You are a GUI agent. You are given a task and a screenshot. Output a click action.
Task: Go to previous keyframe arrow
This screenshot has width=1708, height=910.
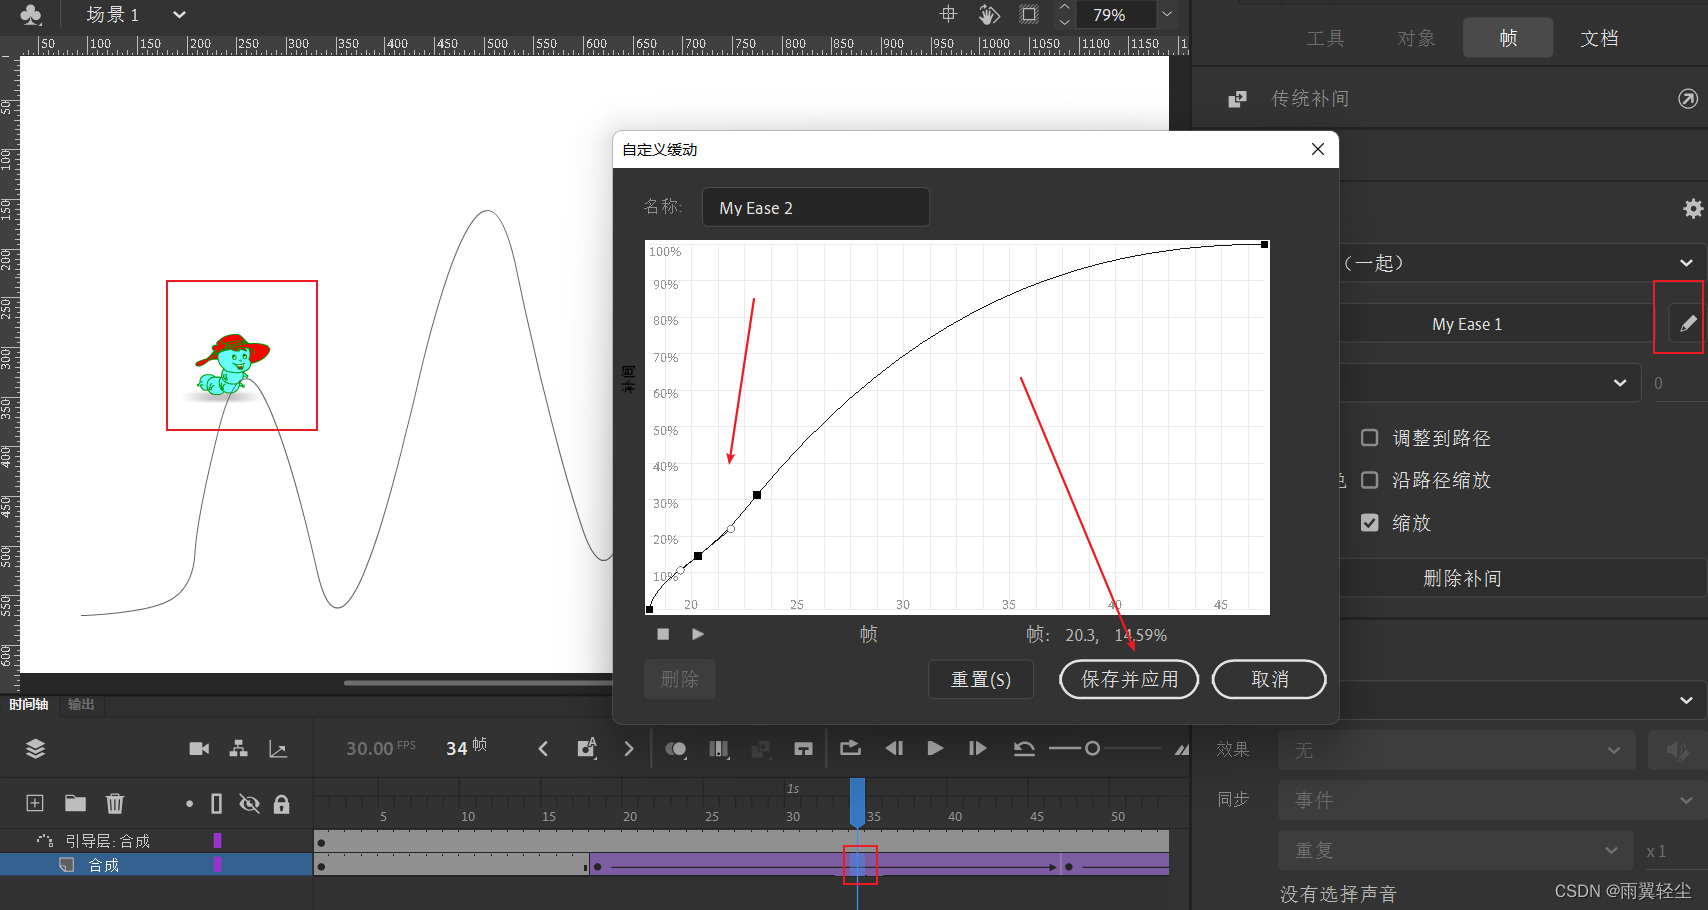(x=543, y=749)
